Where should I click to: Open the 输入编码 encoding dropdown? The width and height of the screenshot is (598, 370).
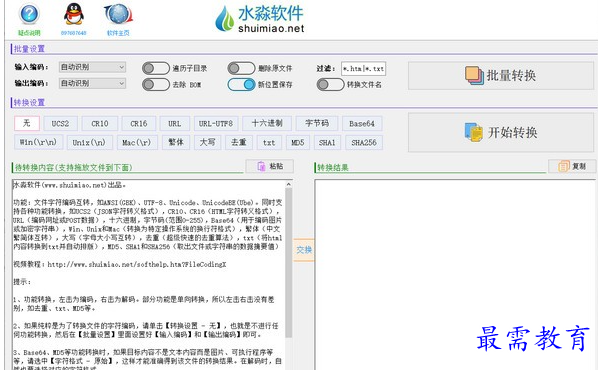point(92,67)
